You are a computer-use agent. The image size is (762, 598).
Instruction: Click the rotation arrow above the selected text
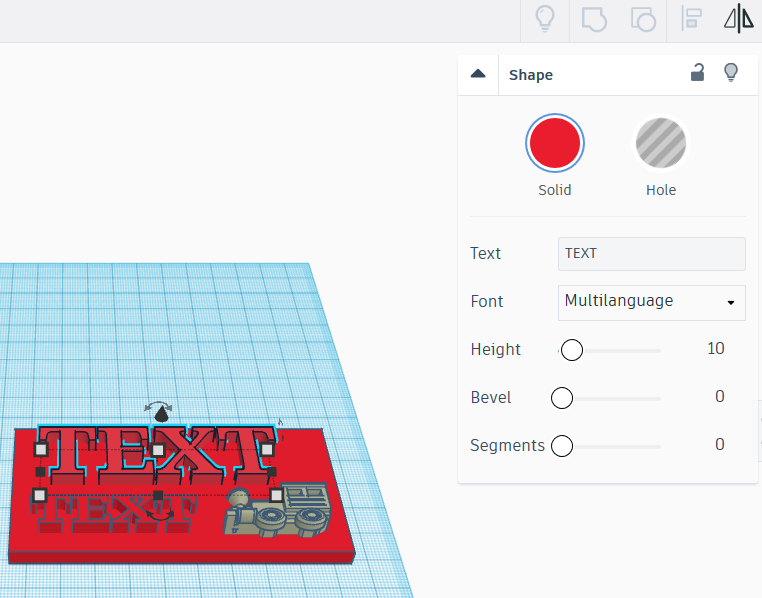coord(158,406)
